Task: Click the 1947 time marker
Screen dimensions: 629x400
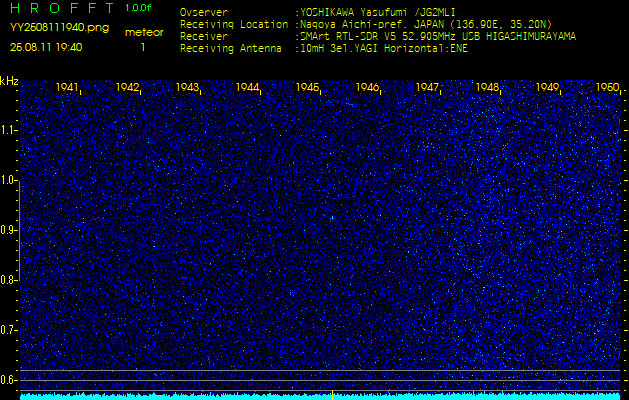Action: pos(427,87)
